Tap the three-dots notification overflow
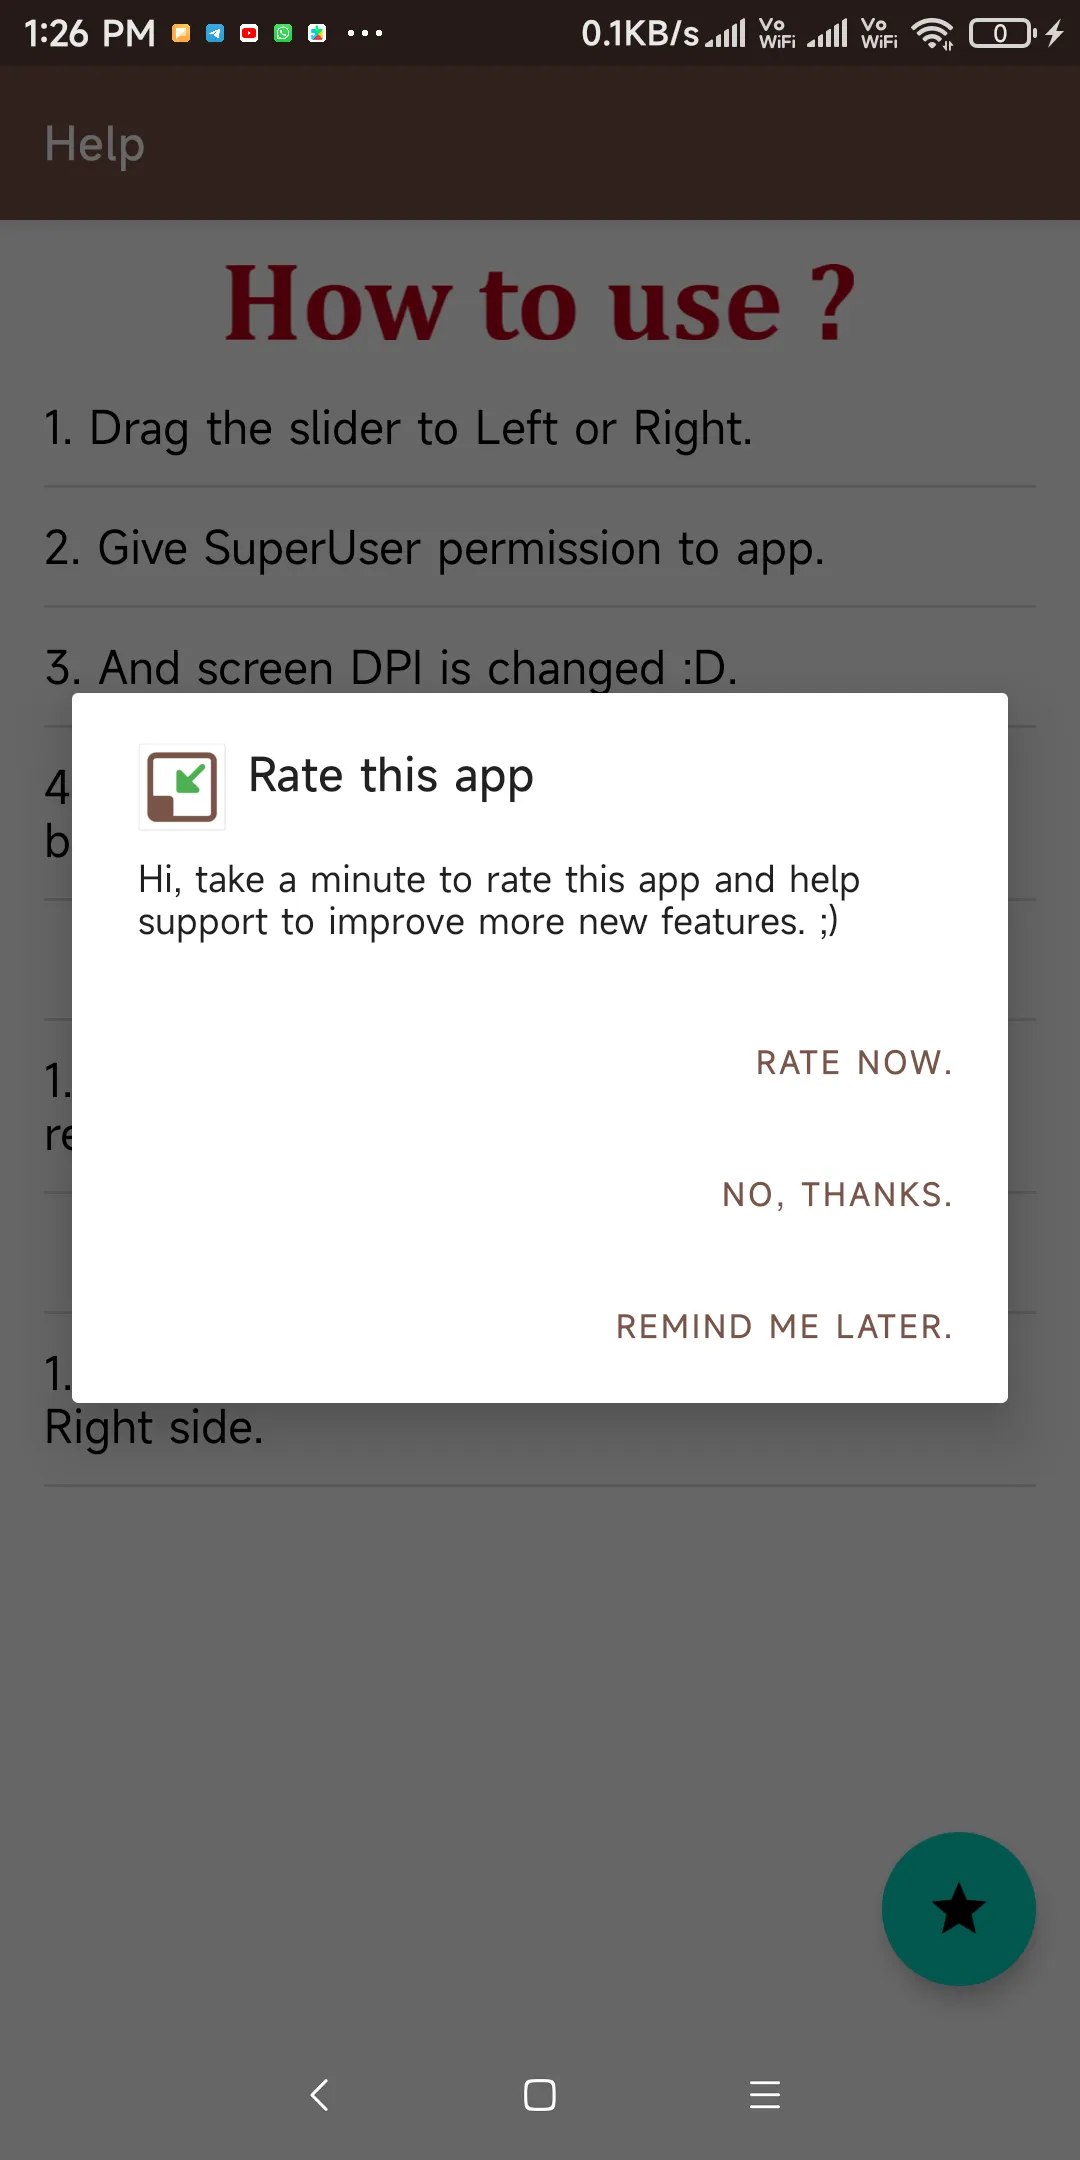The width and height of the screenshot is (1080, 2160). (365, 33)
